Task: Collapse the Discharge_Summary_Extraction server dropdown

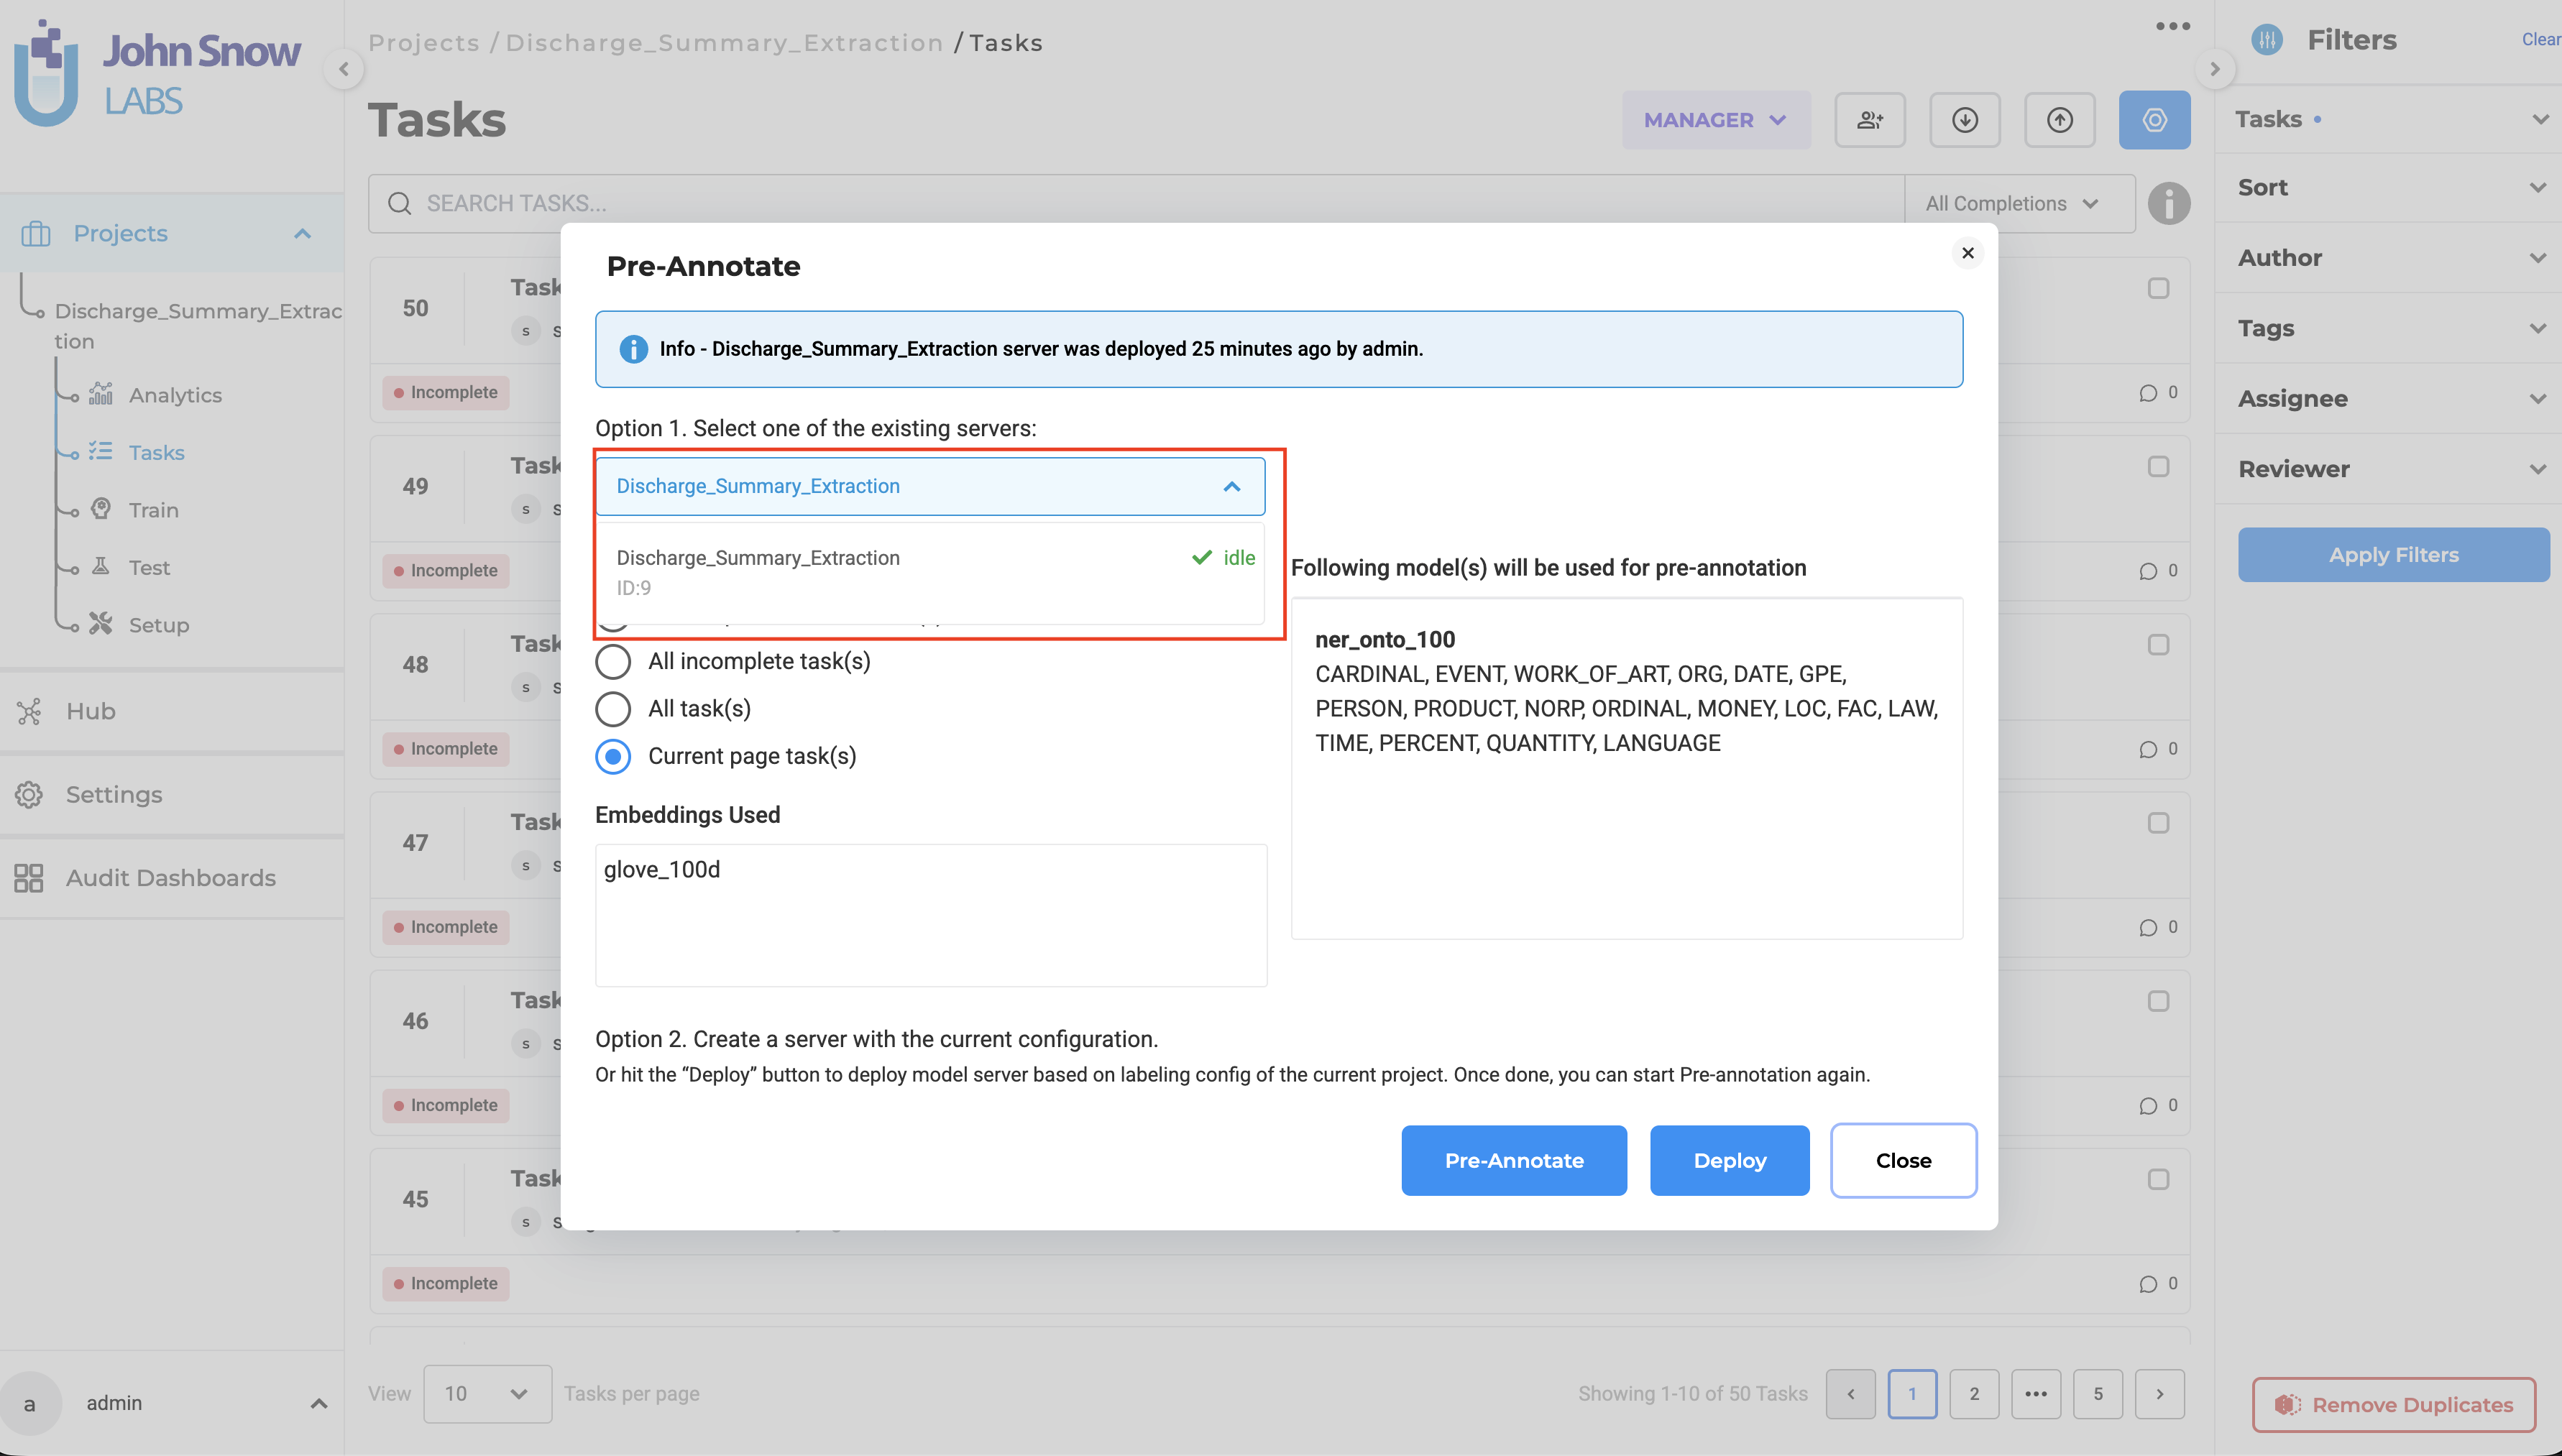Action: pos(1232,486)
